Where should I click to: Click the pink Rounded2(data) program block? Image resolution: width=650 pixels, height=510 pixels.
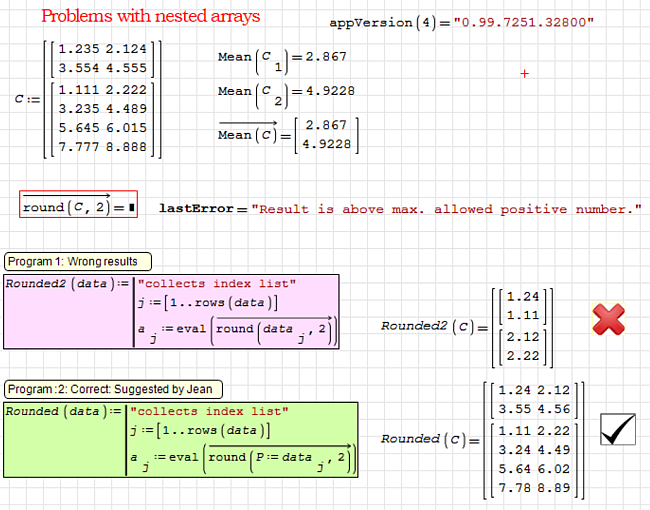pos(172,311)
